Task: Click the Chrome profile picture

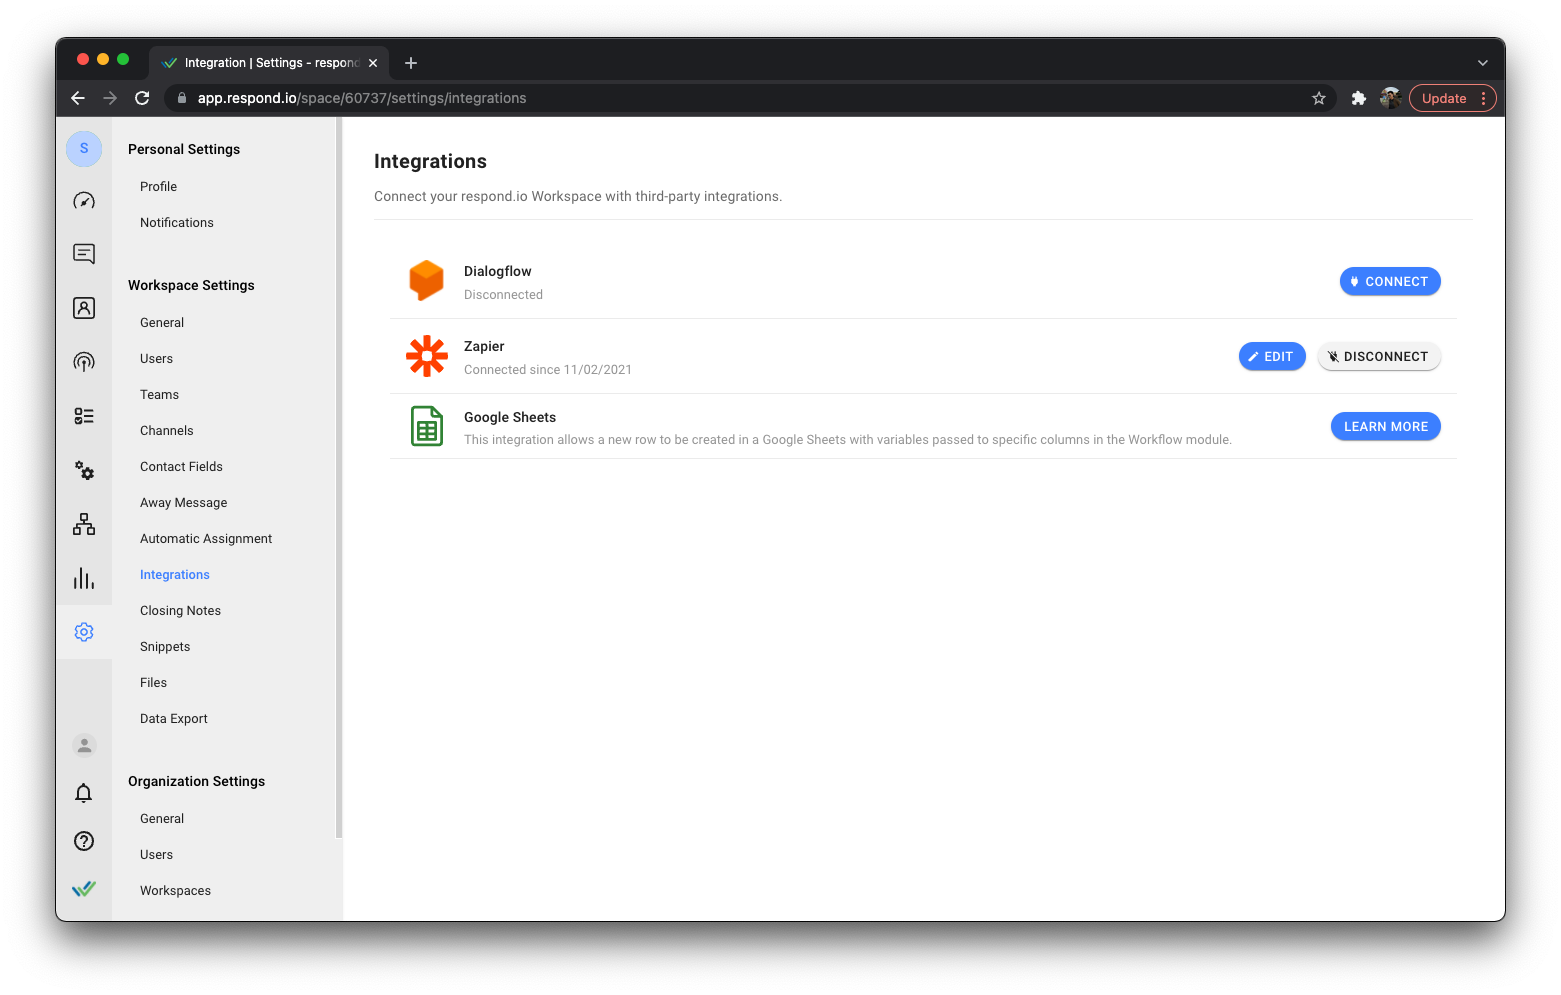Action: 1390,98
